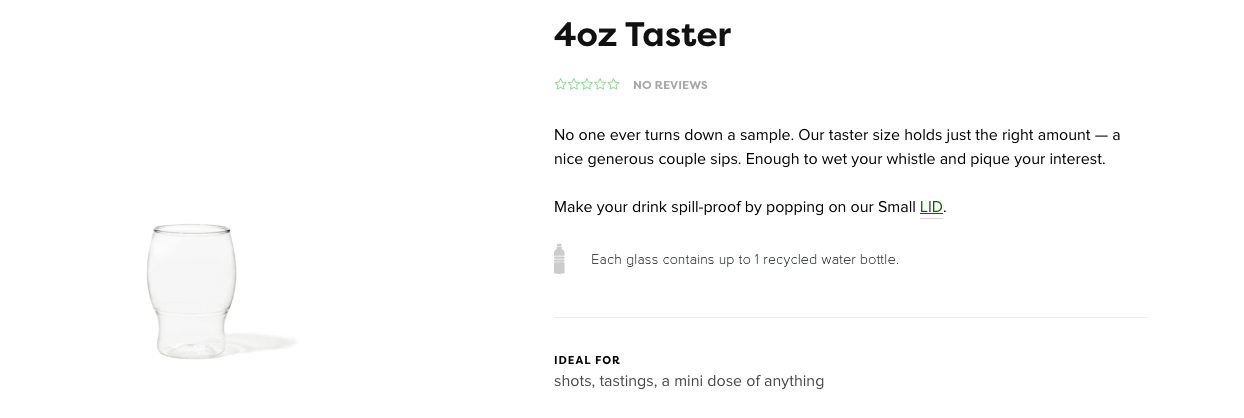Open the NO REVIEWS link
Screen dimensions: 1244x418
coord(670,85)
